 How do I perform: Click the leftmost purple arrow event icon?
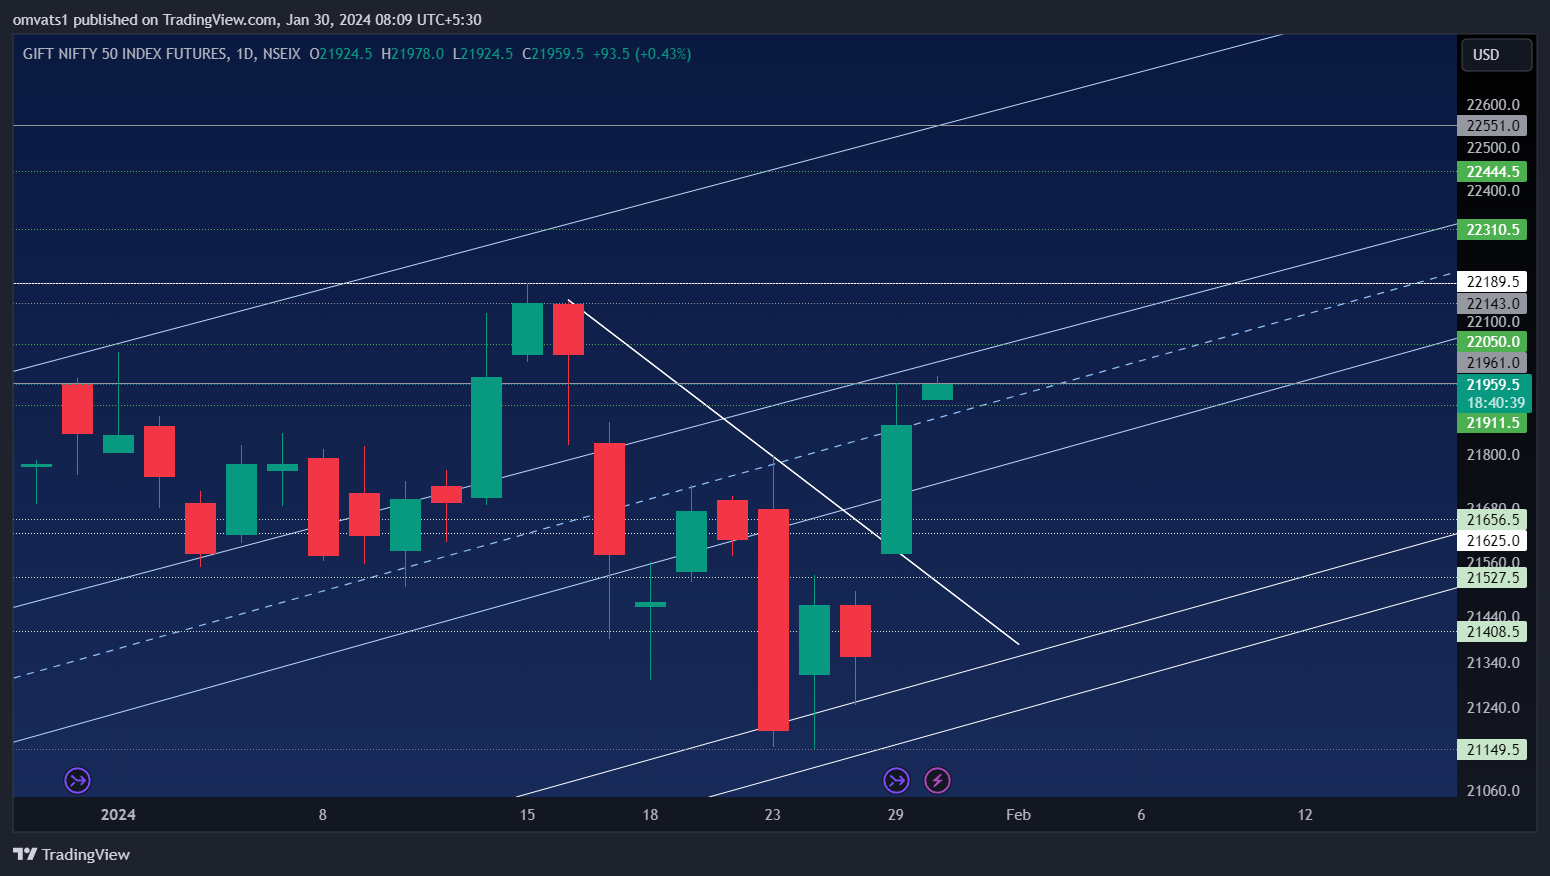pos(78,780)
